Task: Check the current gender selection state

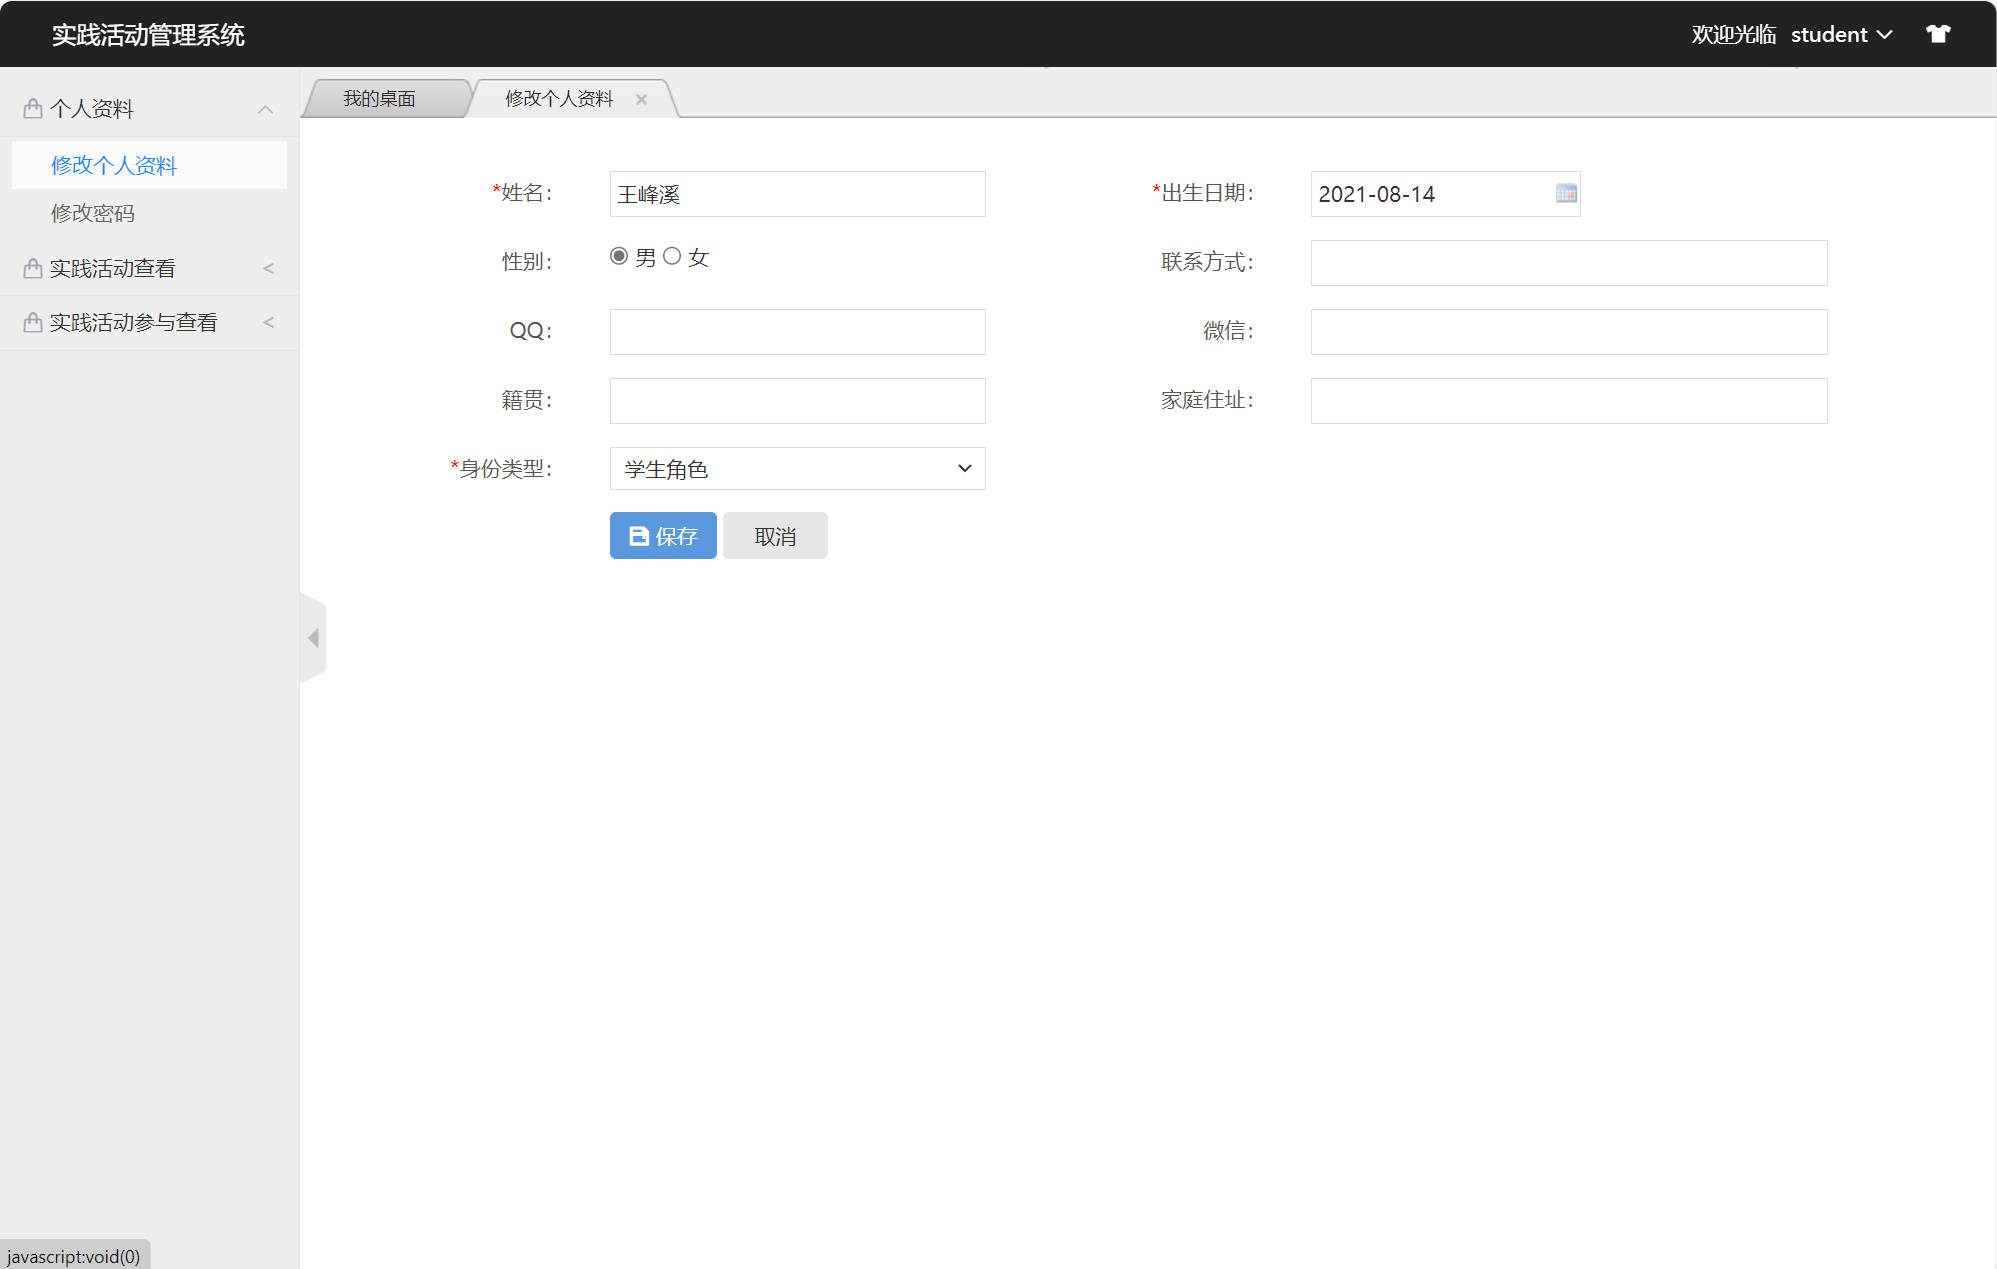Action: pyautogui.click(x=620, y=256)
